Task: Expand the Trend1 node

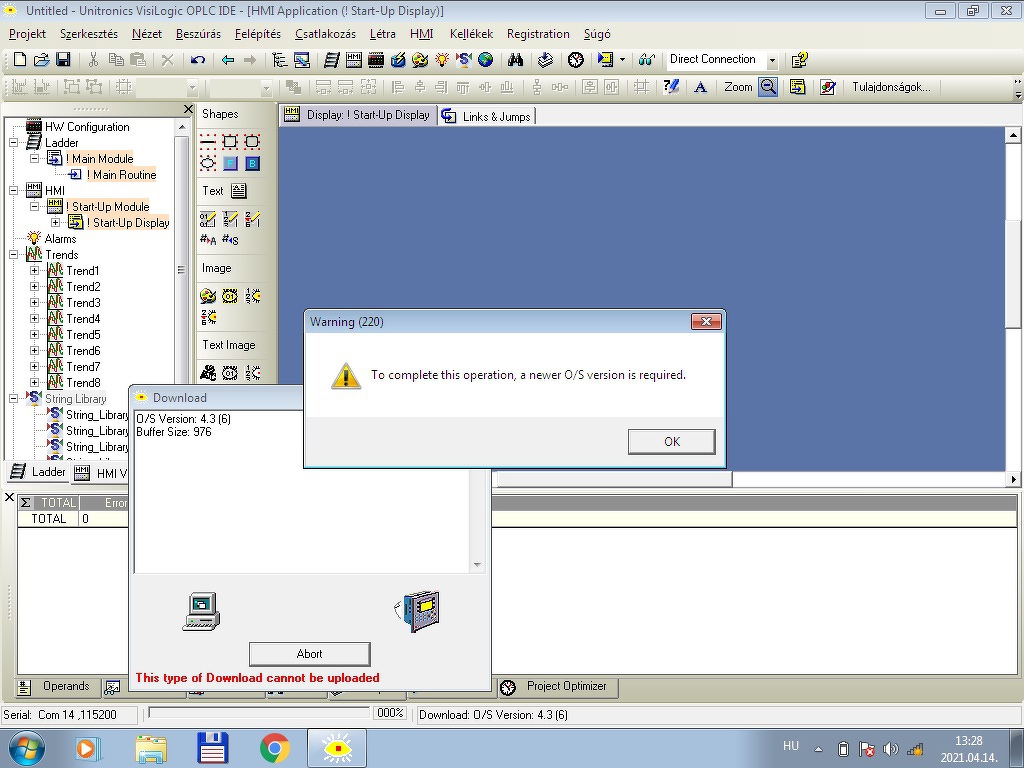Action: pos(34,270)
